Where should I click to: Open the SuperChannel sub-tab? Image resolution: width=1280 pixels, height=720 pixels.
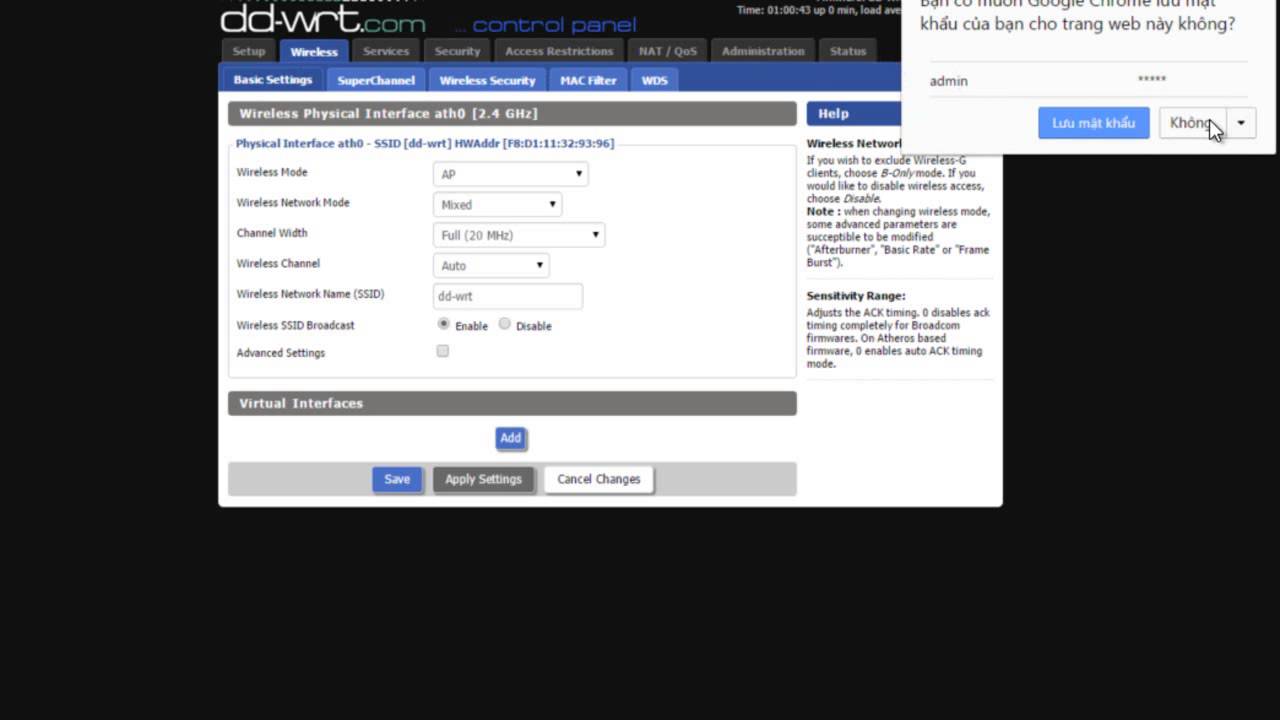click(x=376, y=80)
